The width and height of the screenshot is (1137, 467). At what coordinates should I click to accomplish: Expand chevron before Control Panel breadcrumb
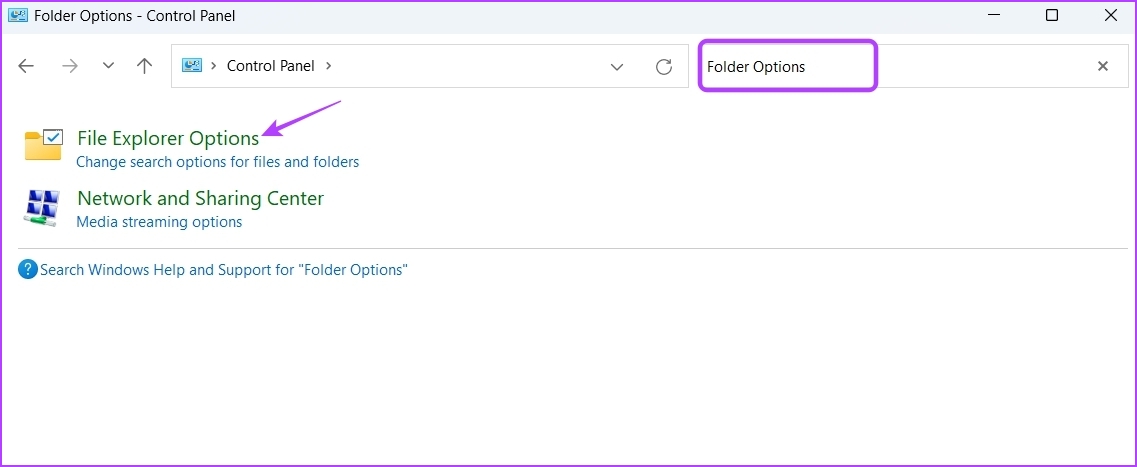tap(214, 65)
